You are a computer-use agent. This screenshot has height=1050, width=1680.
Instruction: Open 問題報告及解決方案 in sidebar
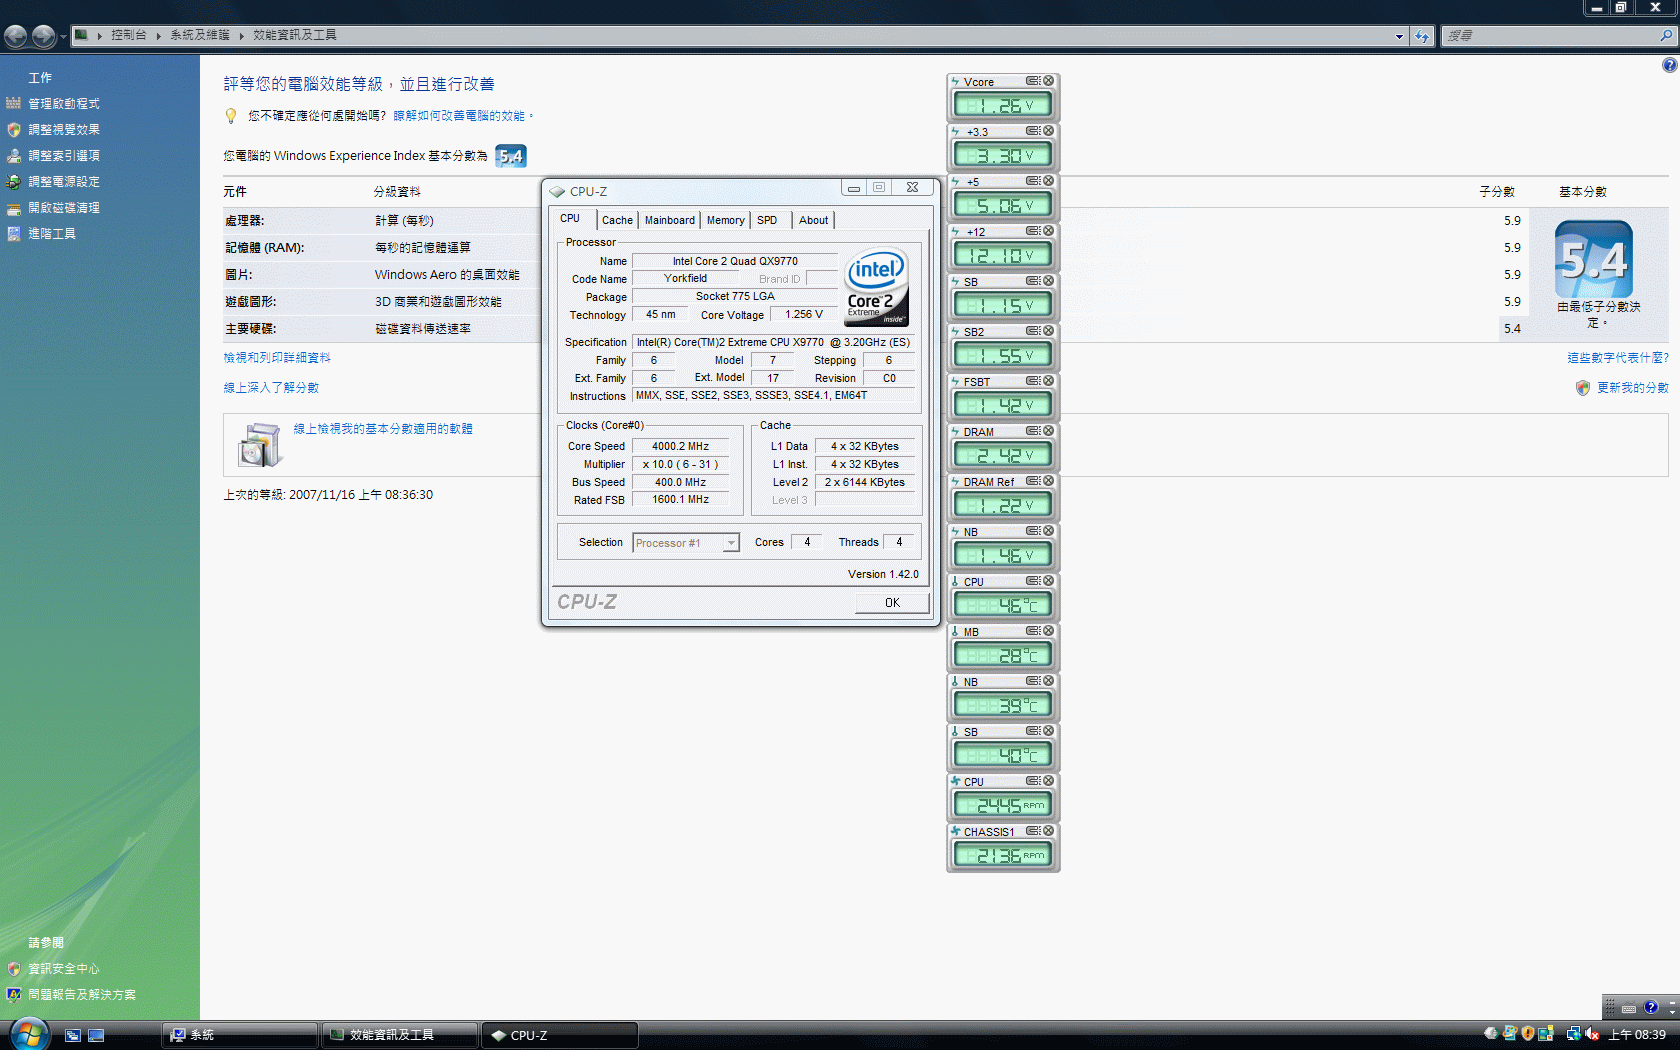[x=82, y=995]
